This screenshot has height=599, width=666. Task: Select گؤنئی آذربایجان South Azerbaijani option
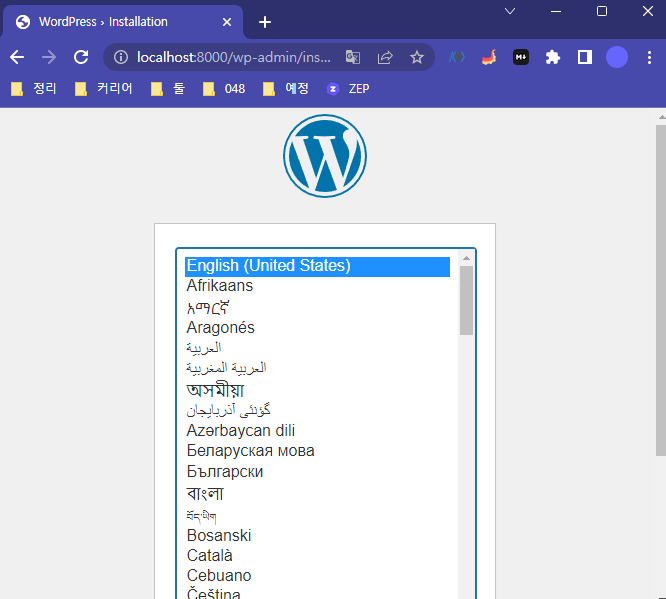click(317, 410)
